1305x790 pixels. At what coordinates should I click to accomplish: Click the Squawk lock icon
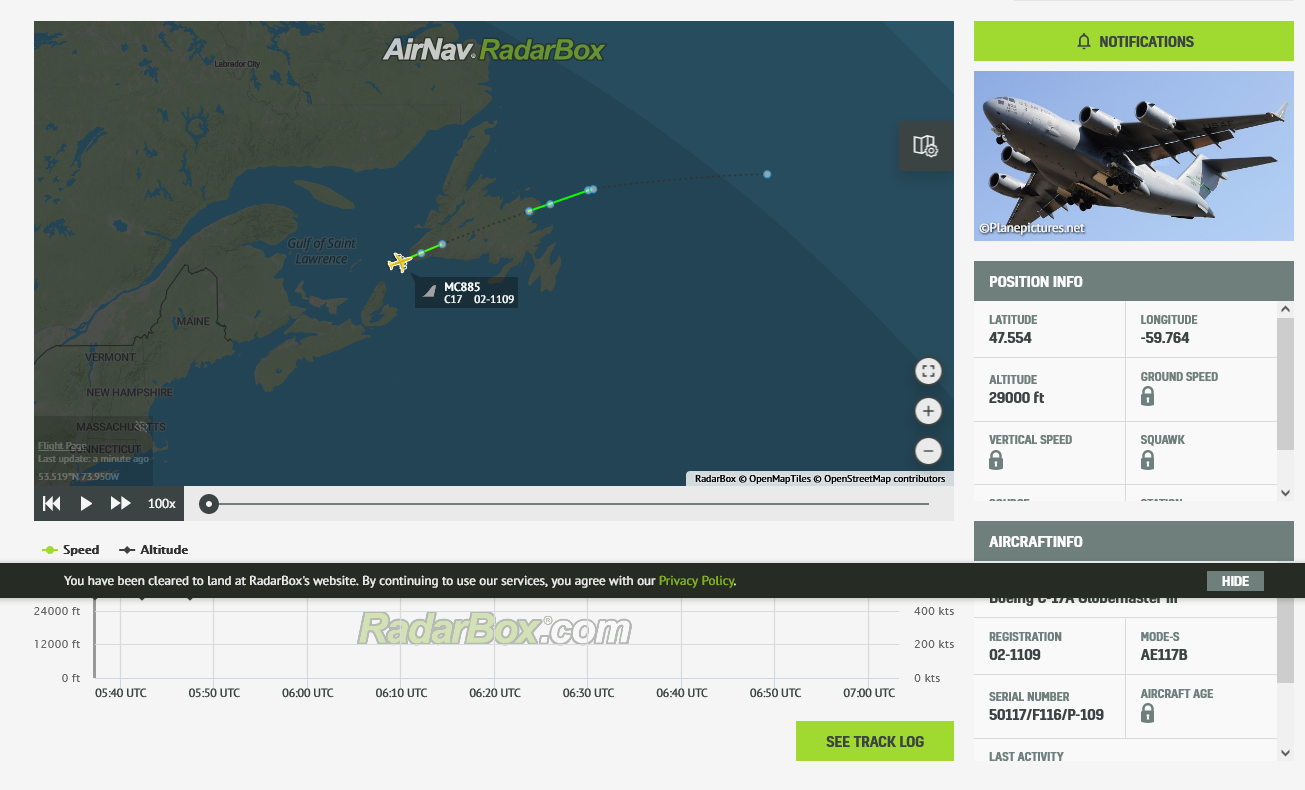coord(1148,460)
